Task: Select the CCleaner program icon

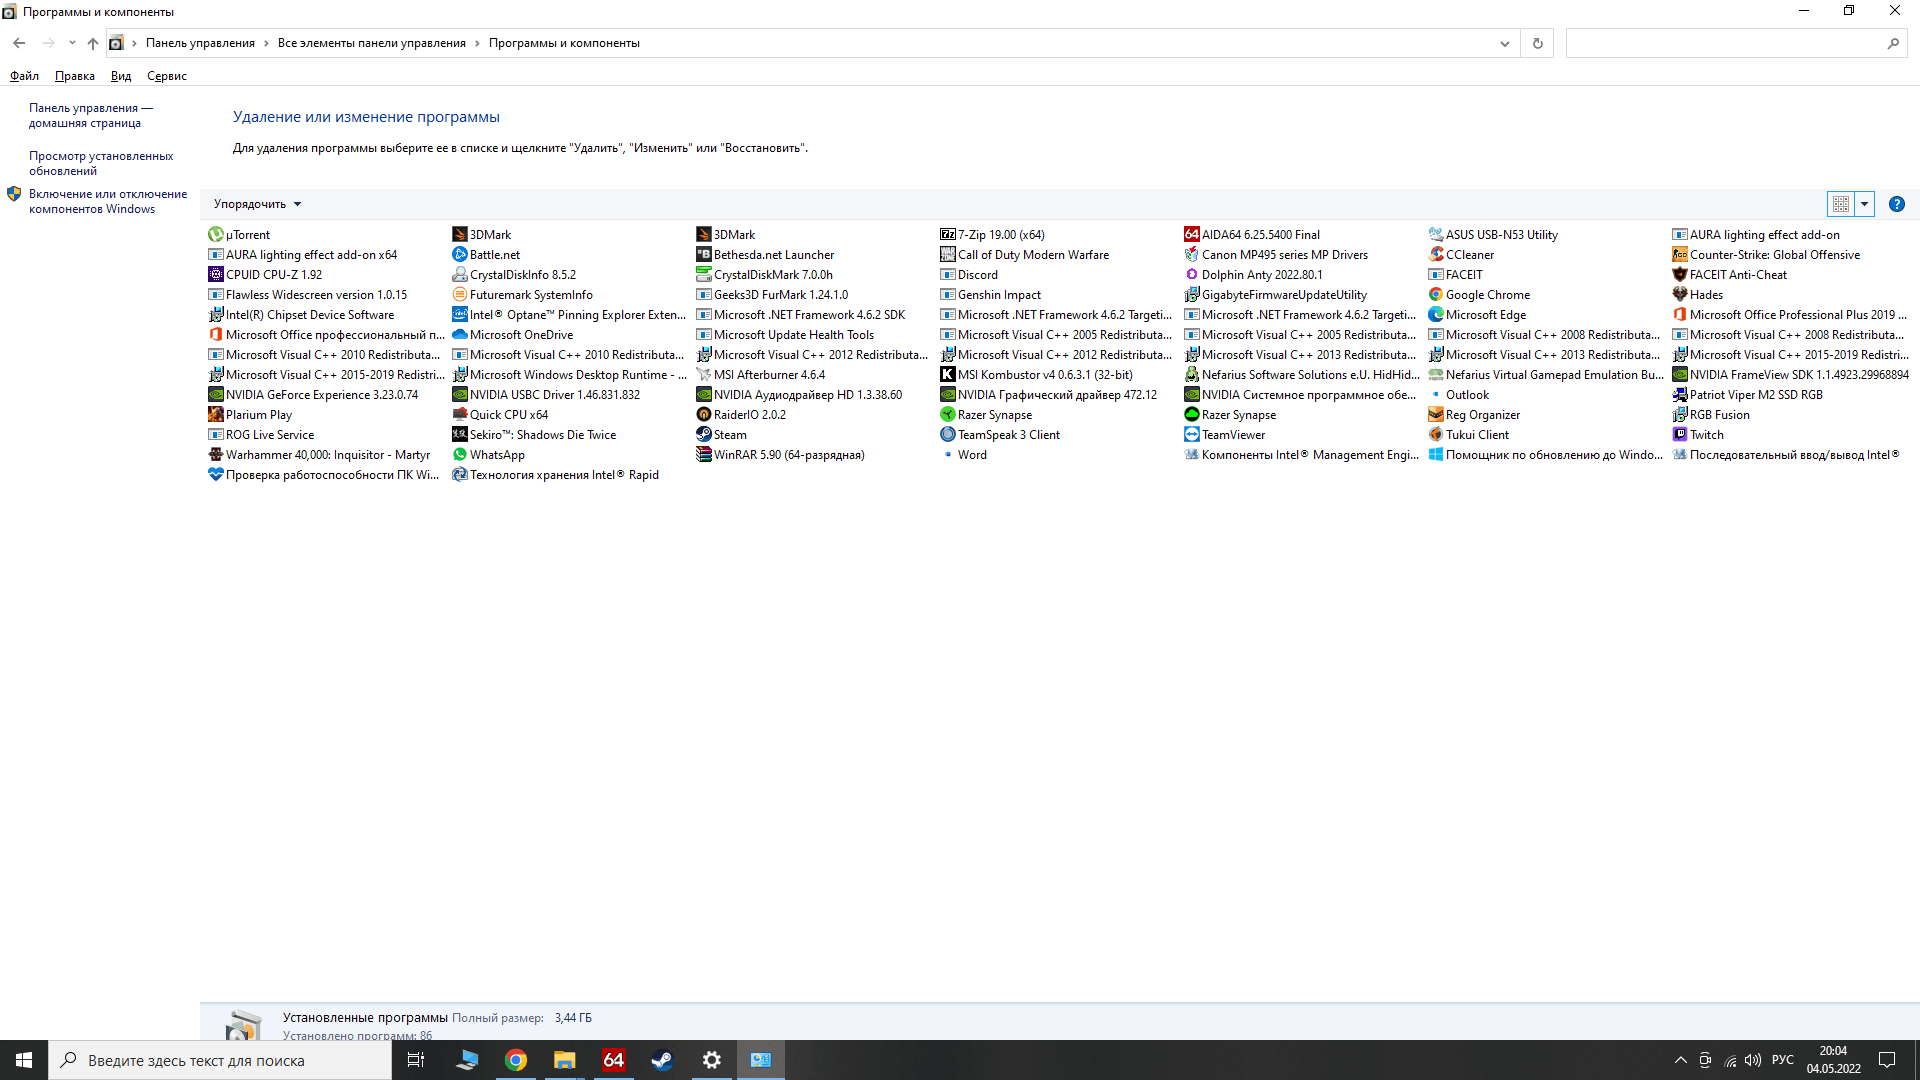Action: 1435,254
